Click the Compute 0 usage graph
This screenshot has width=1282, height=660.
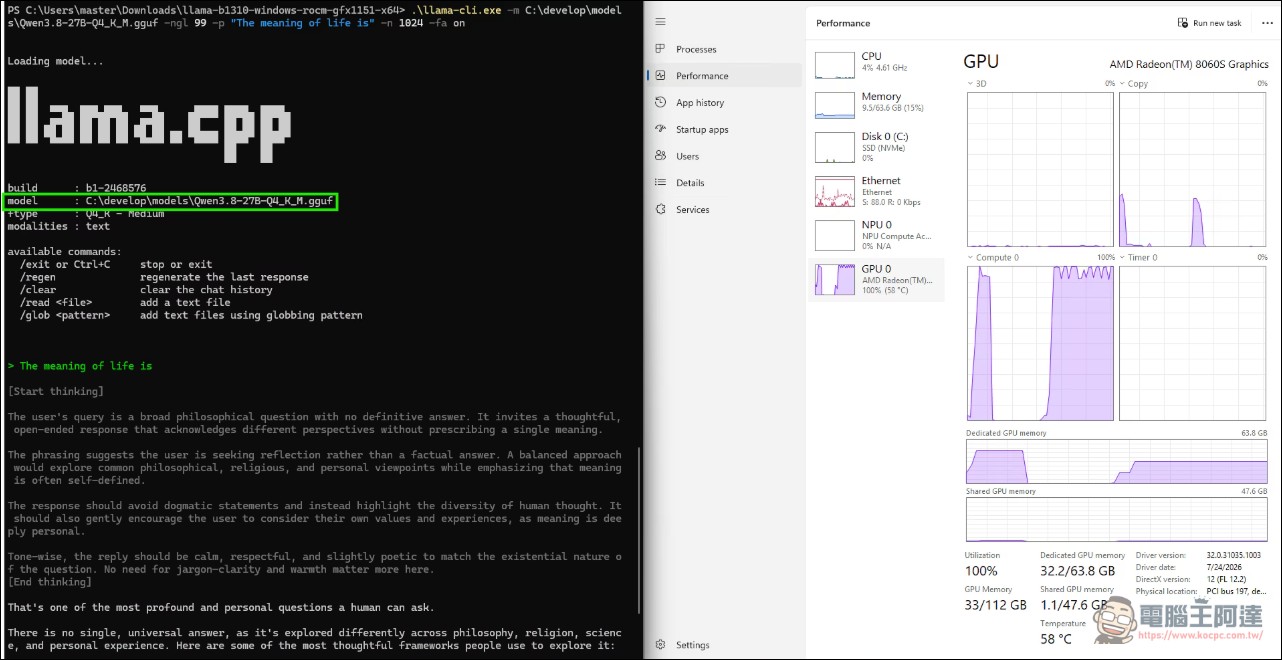point(1040,343)
